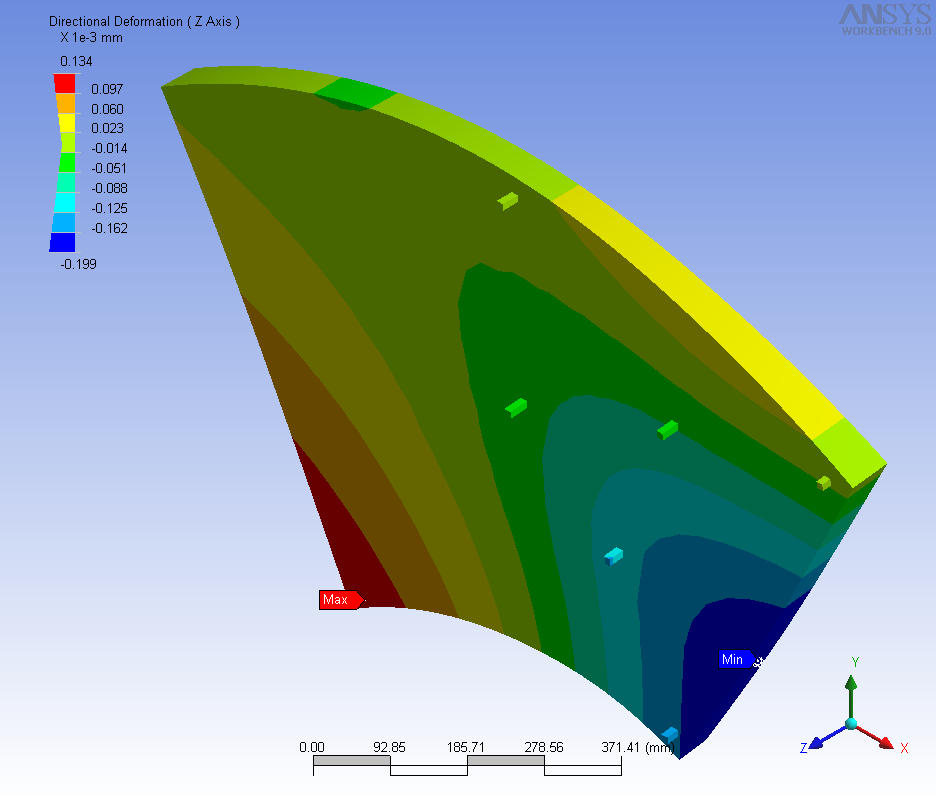Click the legend value -0.014
This screenshot has height=800, width=936.
pos(109,148)
